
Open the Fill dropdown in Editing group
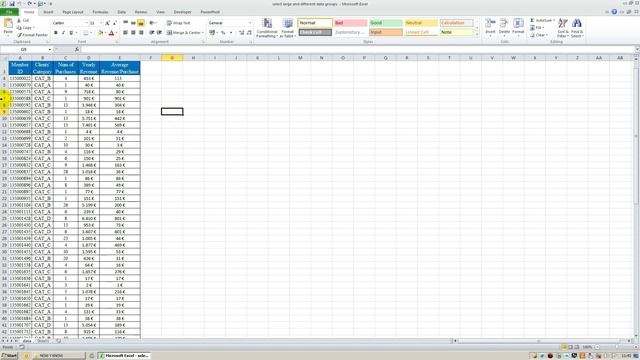tap(537, 28)
